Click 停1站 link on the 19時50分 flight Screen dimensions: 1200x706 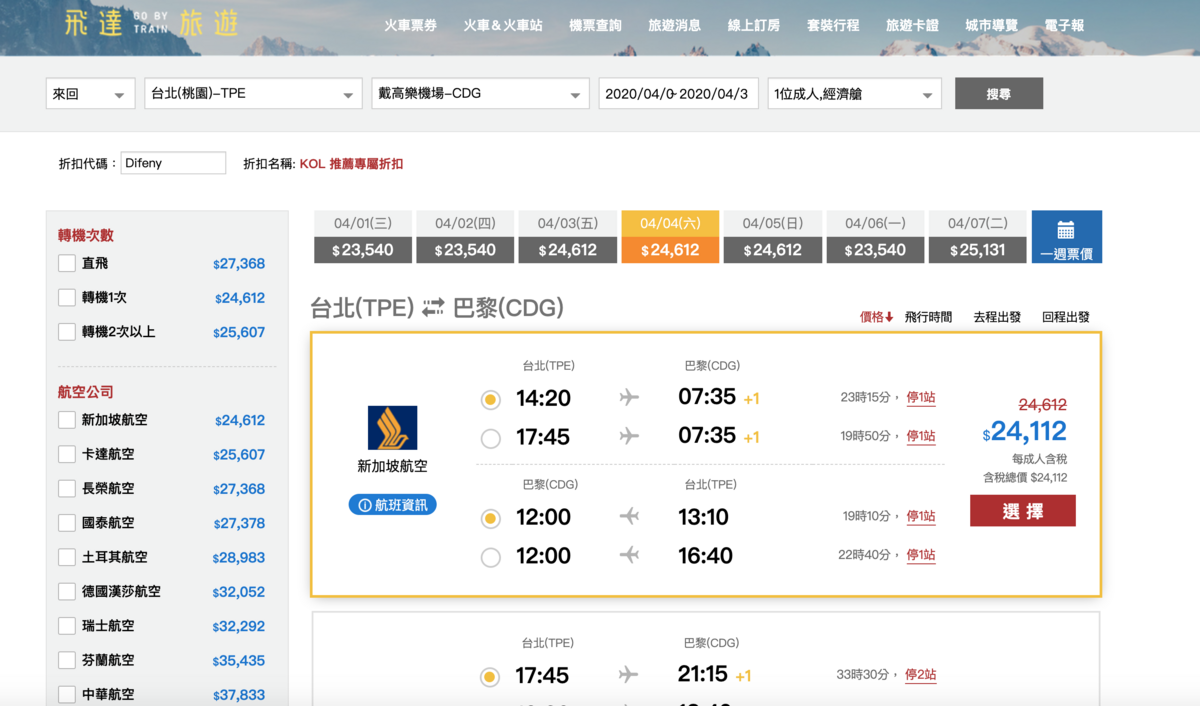click(921, 437)
